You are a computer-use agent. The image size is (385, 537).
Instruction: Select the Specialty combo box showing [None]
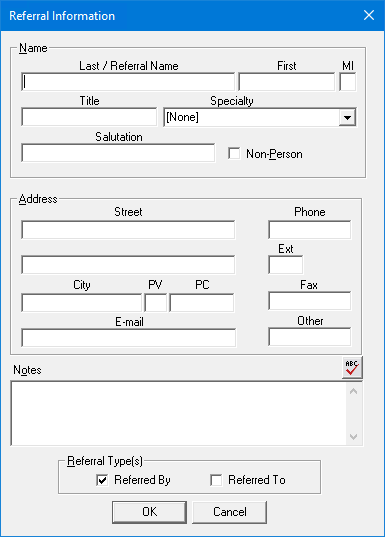click(x=260, y=117)
